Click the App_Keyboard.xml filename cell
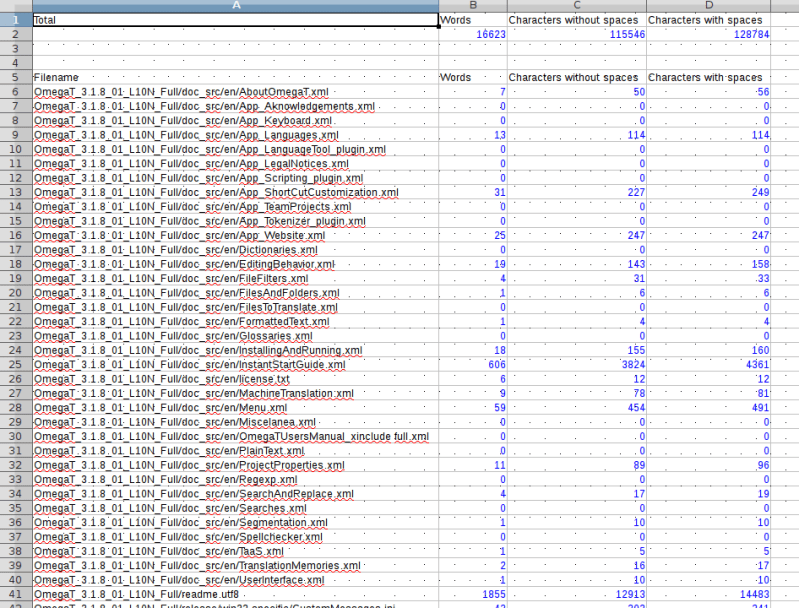 [235, 120]
